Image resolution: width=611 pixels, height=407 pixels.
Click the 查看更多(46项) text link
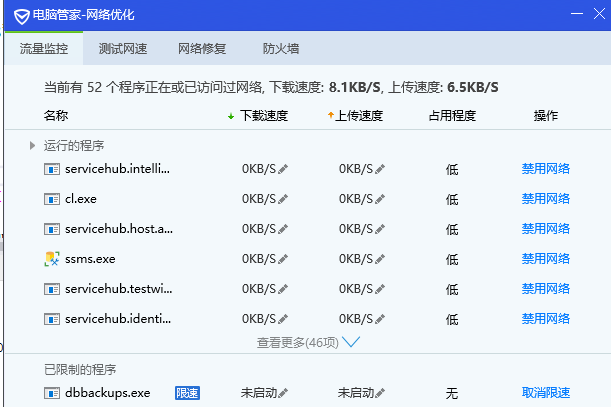coord(298,343)
